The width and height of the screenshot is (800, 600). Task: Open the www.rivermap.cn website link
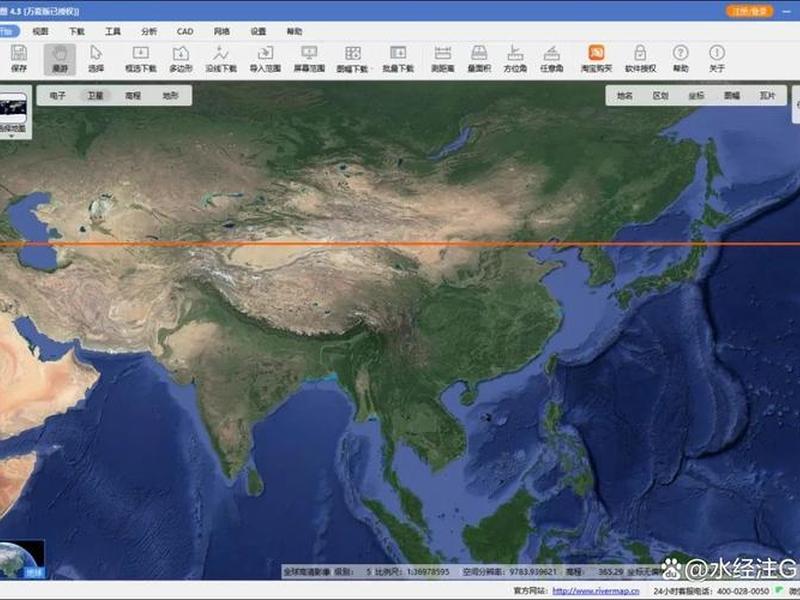[596, 591]
